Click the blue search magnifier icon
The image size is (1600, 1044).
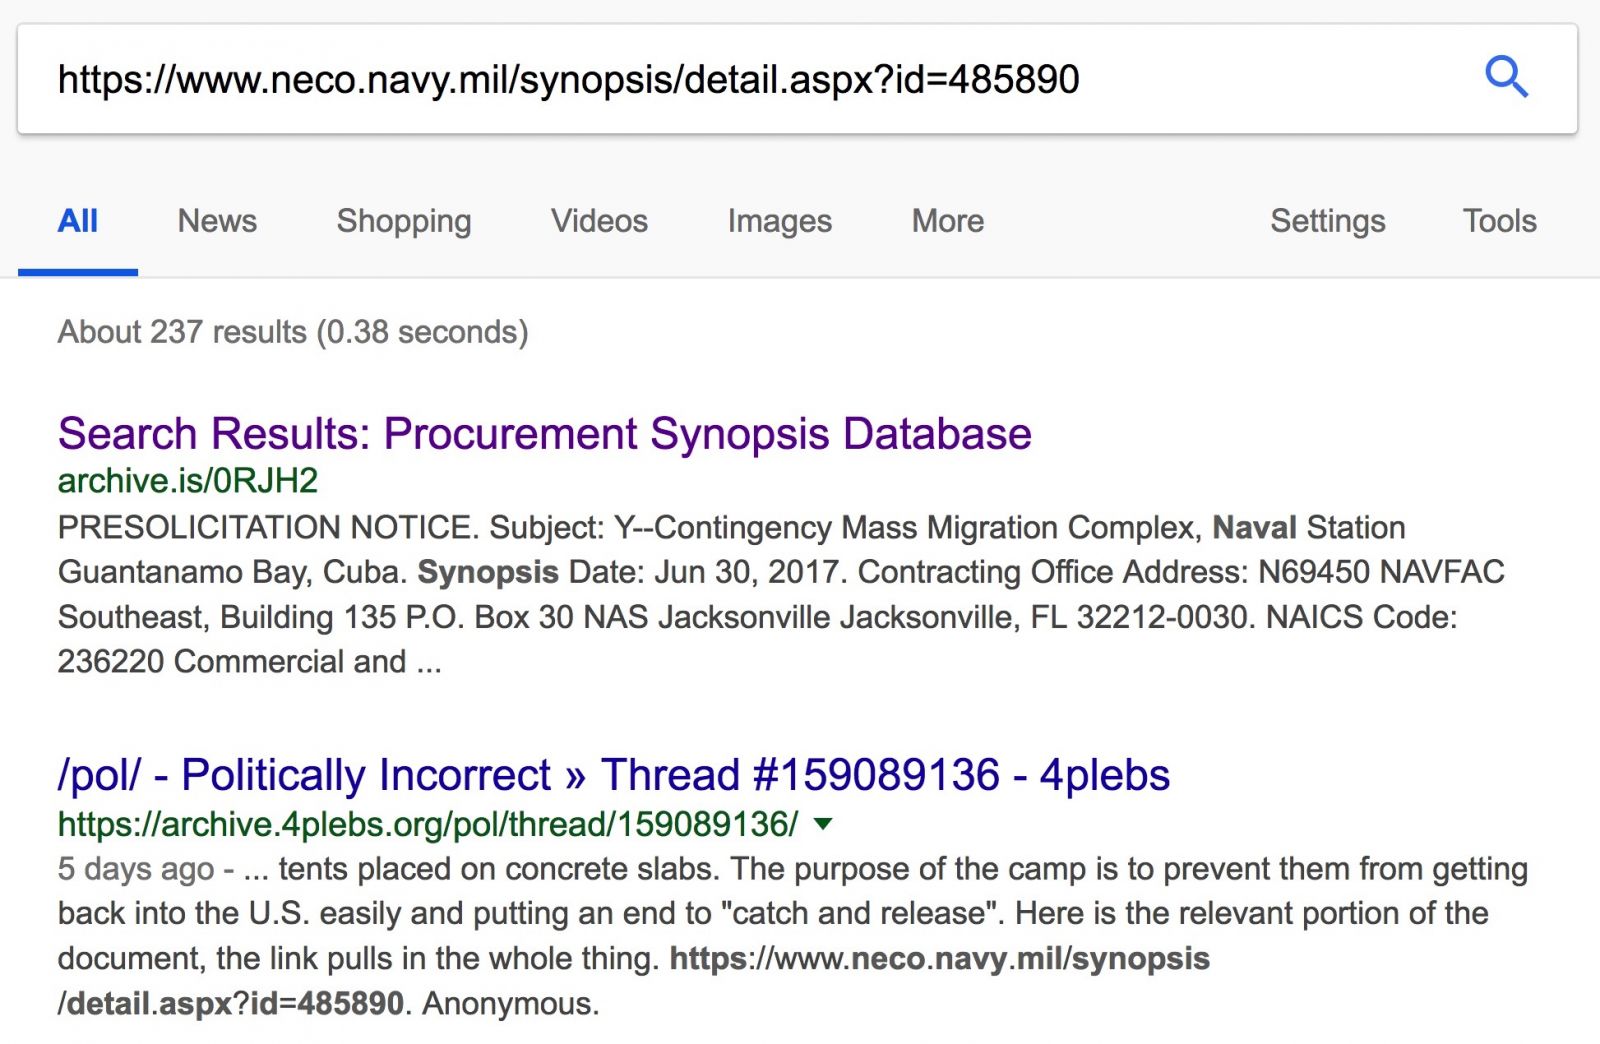(1506, 77)
